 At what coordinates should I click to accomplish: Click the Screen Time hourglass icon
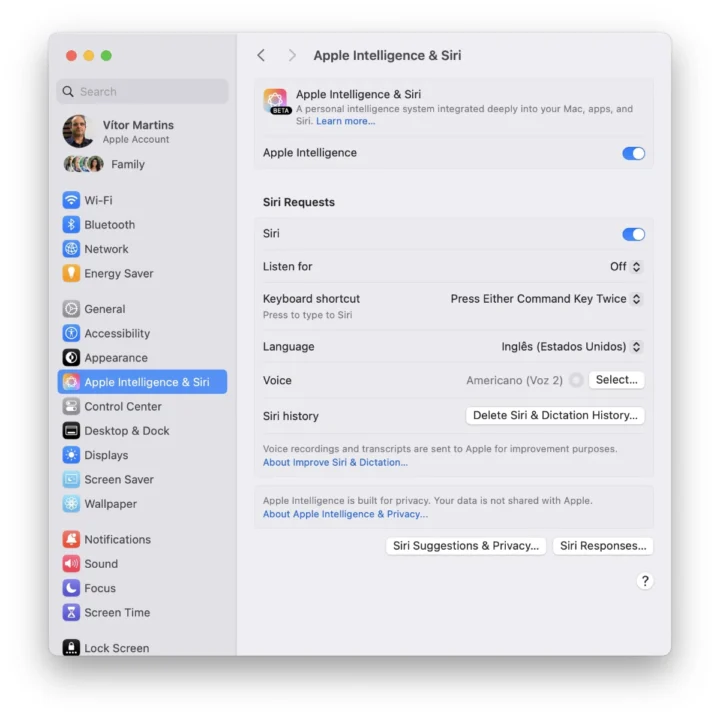(71, 612)
